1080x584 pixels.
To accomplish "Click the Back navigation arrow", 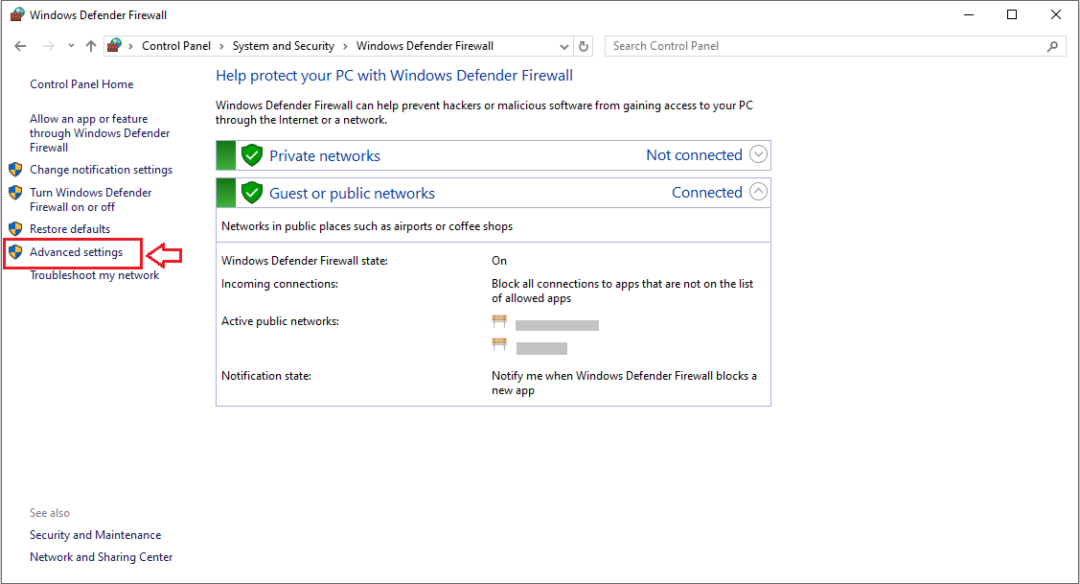I will click(x=20, y=46).
